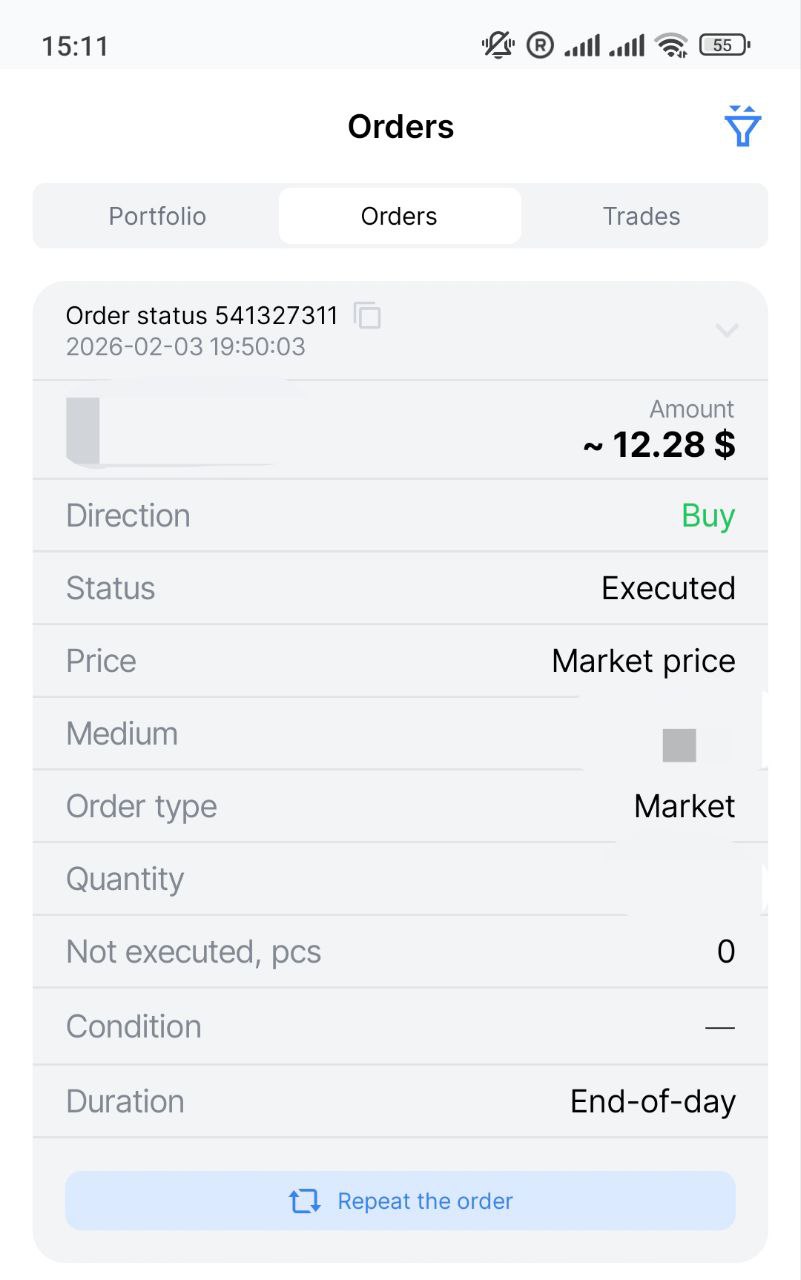Tap the End-of-day duration value

[x=652, y=1101]
